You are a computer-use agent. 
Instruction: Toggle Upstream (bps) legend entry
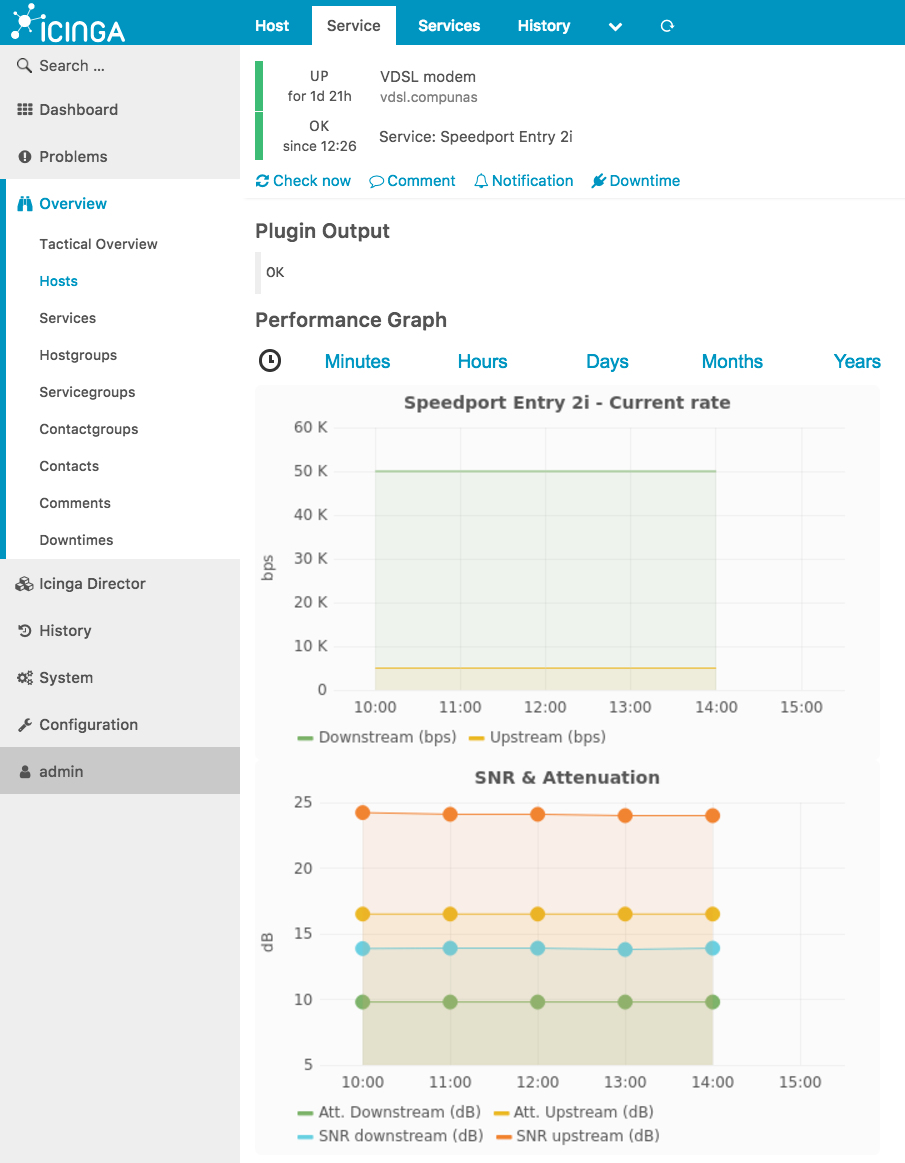538,737
